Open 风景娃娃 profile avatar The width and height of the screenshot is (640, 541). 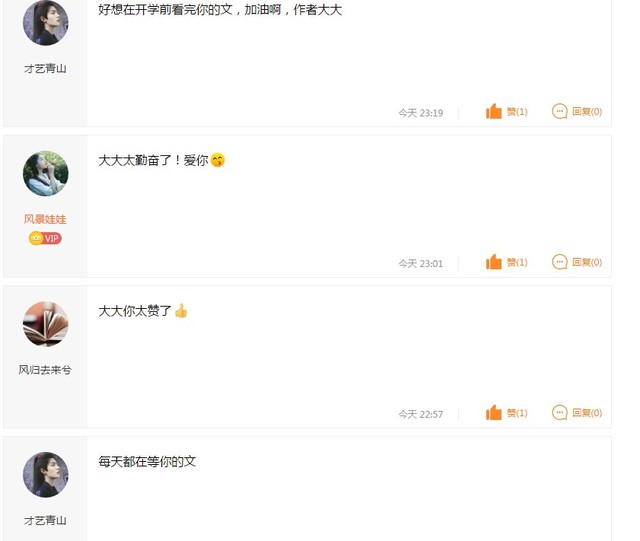pyautogui.click(x=46, y=174)
